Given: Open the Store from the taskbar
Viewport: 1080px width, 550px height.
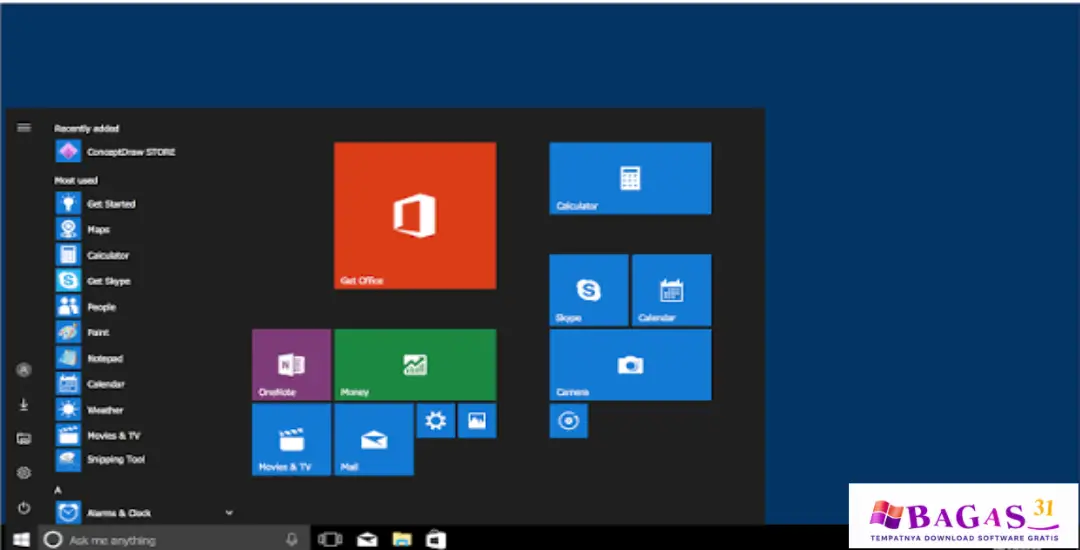Looking at the screenshot, I should pyautogui.click(x=436, y=540).
